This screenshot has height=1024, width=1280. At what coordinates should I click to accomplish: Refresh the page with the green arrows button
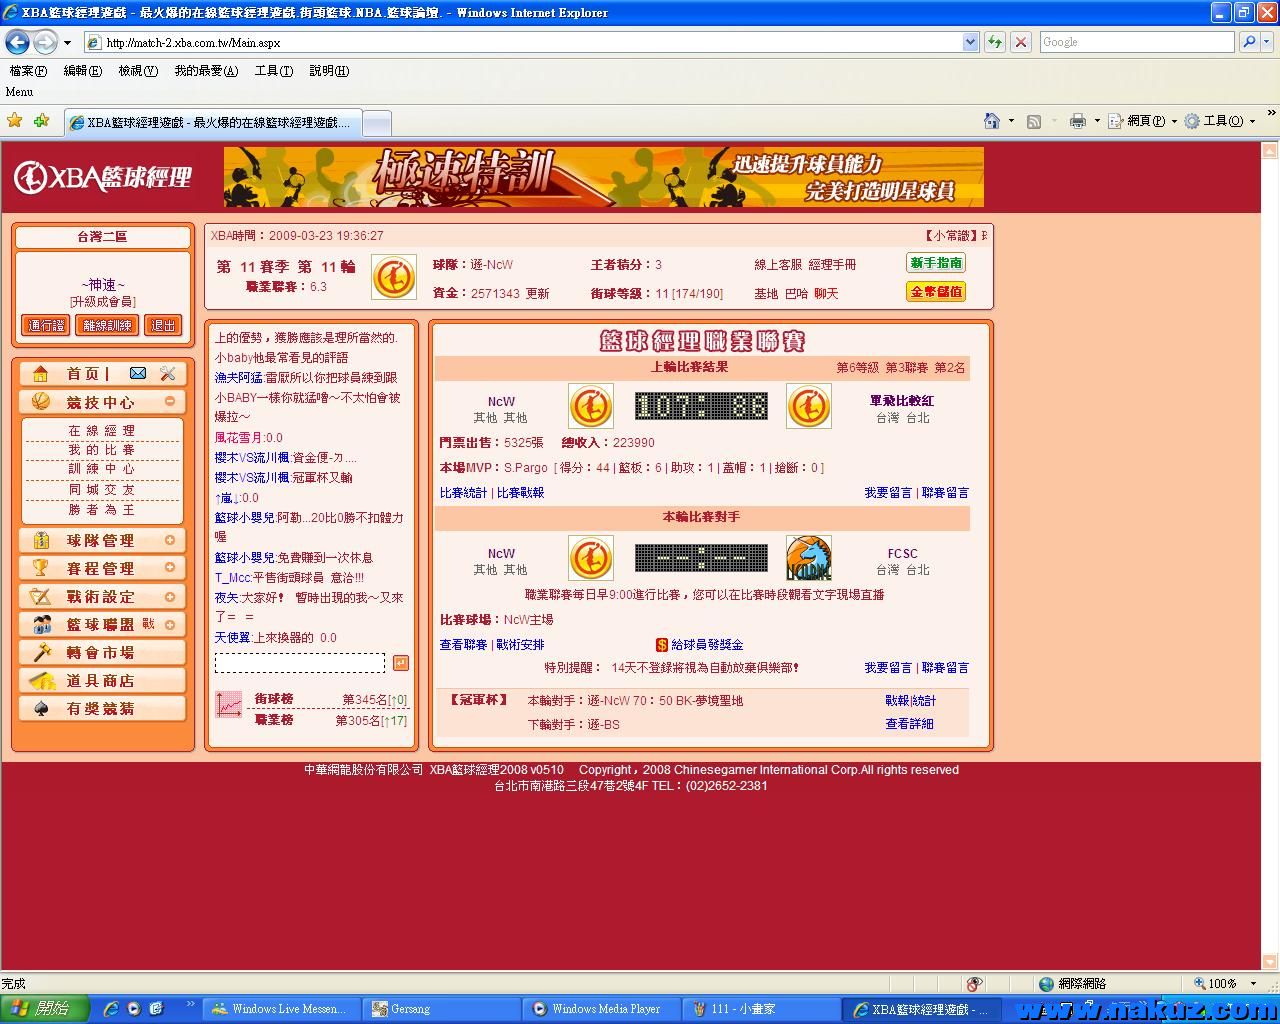(x=994, y=42)
